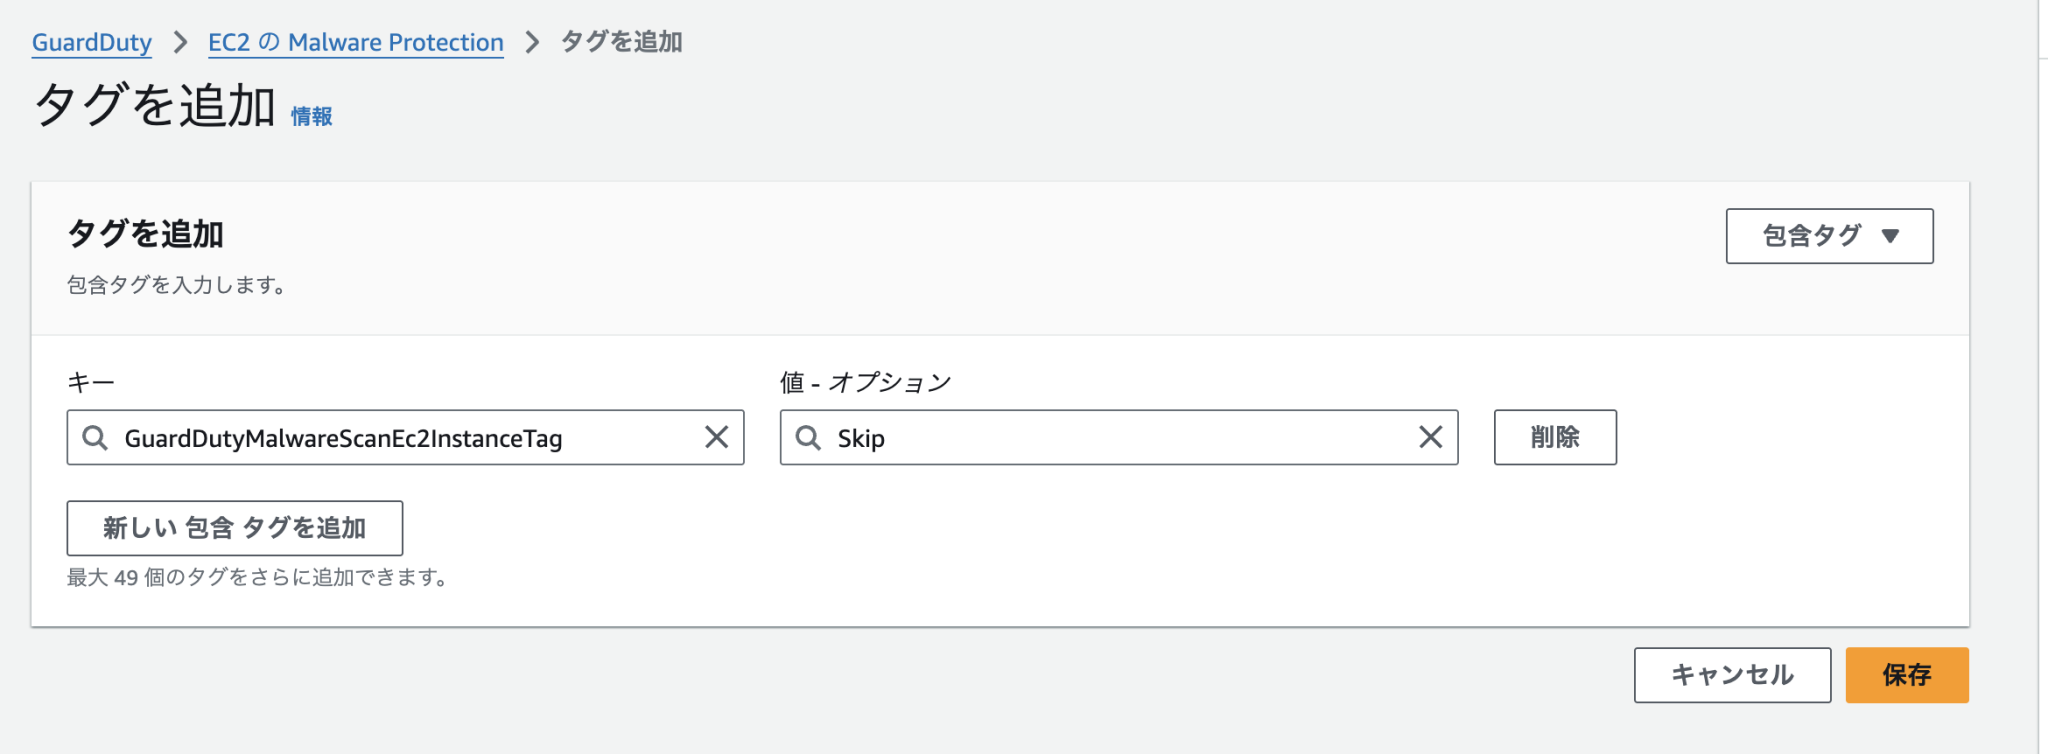Clear the GuardDutyMalwareScanEc2InstanceTag key with the X icon
This screenshot has width=2048, height=754.
click(x=717, y=437)
